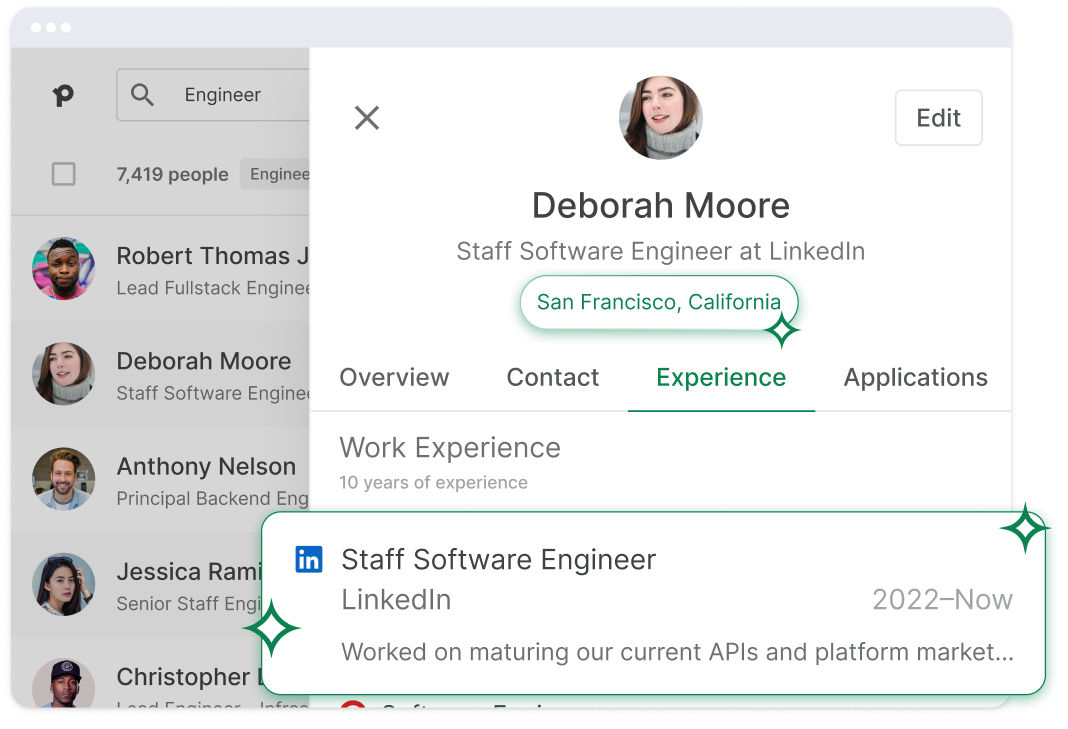Click Christopher's avatar with the cap
The width and height of the screenshot is (1068, 729).
point(63,683)
